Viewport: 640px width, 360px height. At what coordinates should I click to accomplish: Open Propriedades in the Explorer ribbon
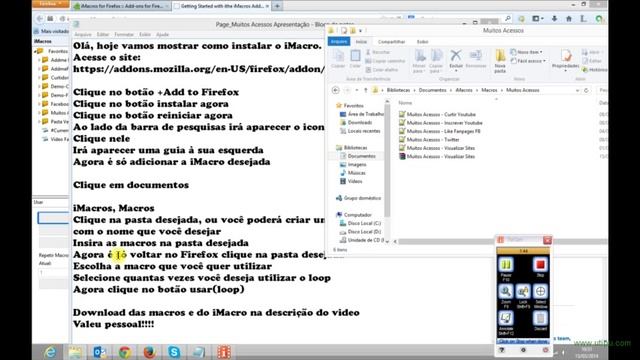565,60
